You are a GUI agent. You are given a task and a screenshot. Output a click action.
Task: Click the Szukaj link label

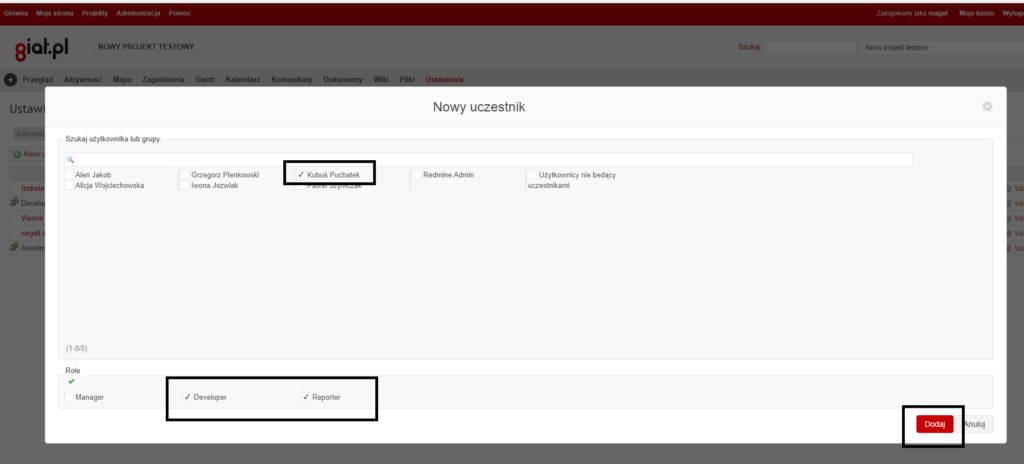coord(749,47)
